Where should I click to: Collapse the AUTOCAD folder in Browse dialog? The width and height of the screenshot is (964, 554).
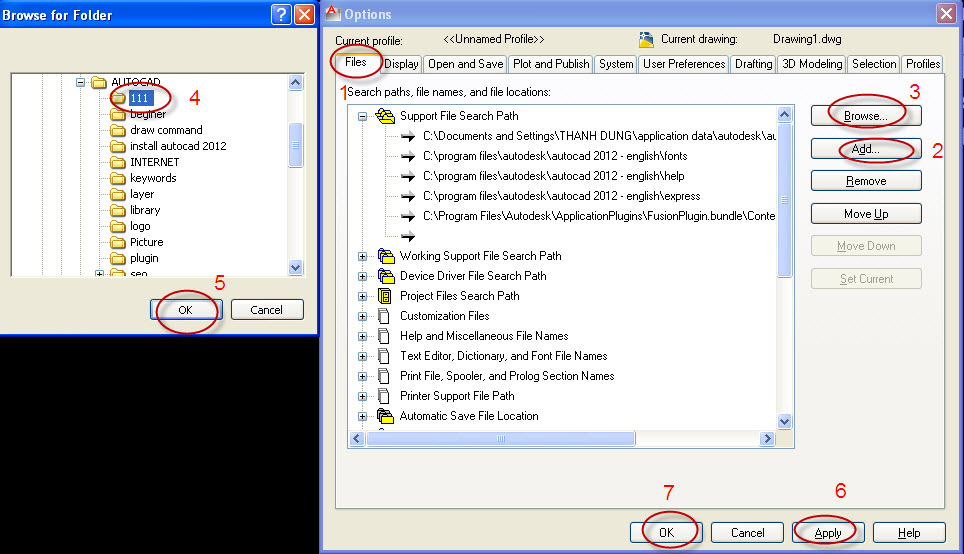pyautogui.click(x=81, y=82)
